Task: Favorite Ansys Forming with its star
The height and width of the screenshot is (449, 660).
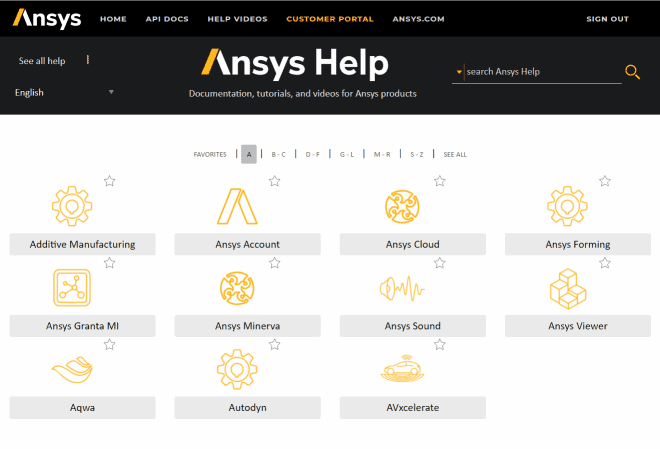Action: (605, 181)
